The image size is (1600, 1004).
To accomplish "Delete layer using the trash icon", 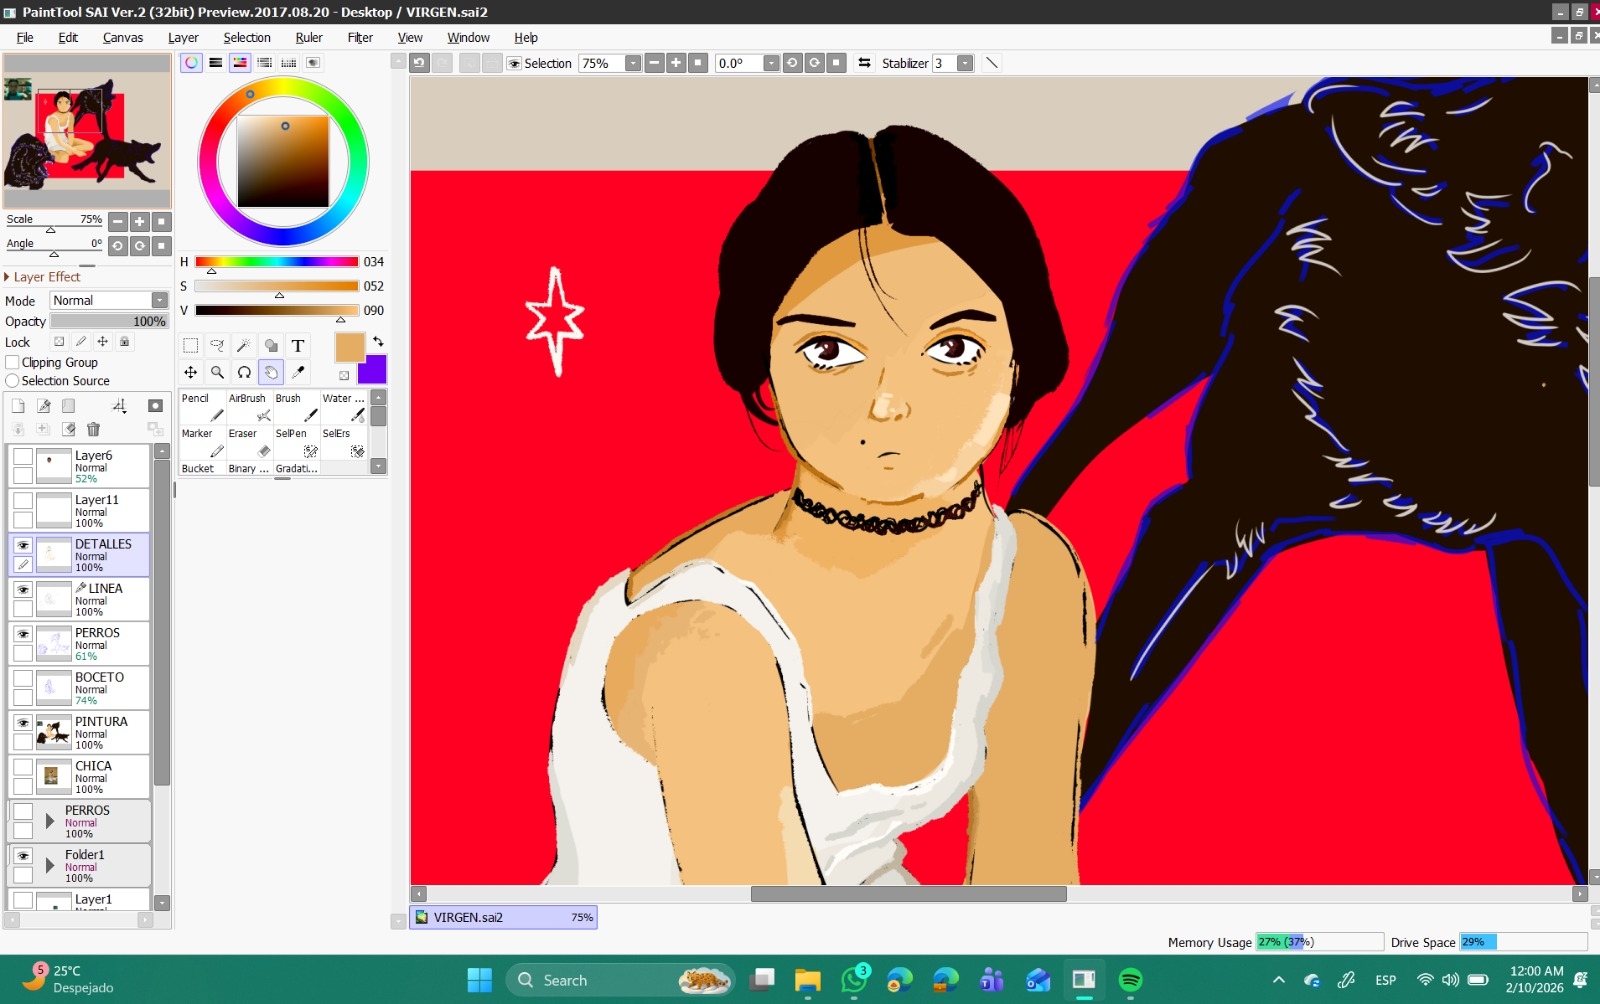I will [x=93, y=429].
